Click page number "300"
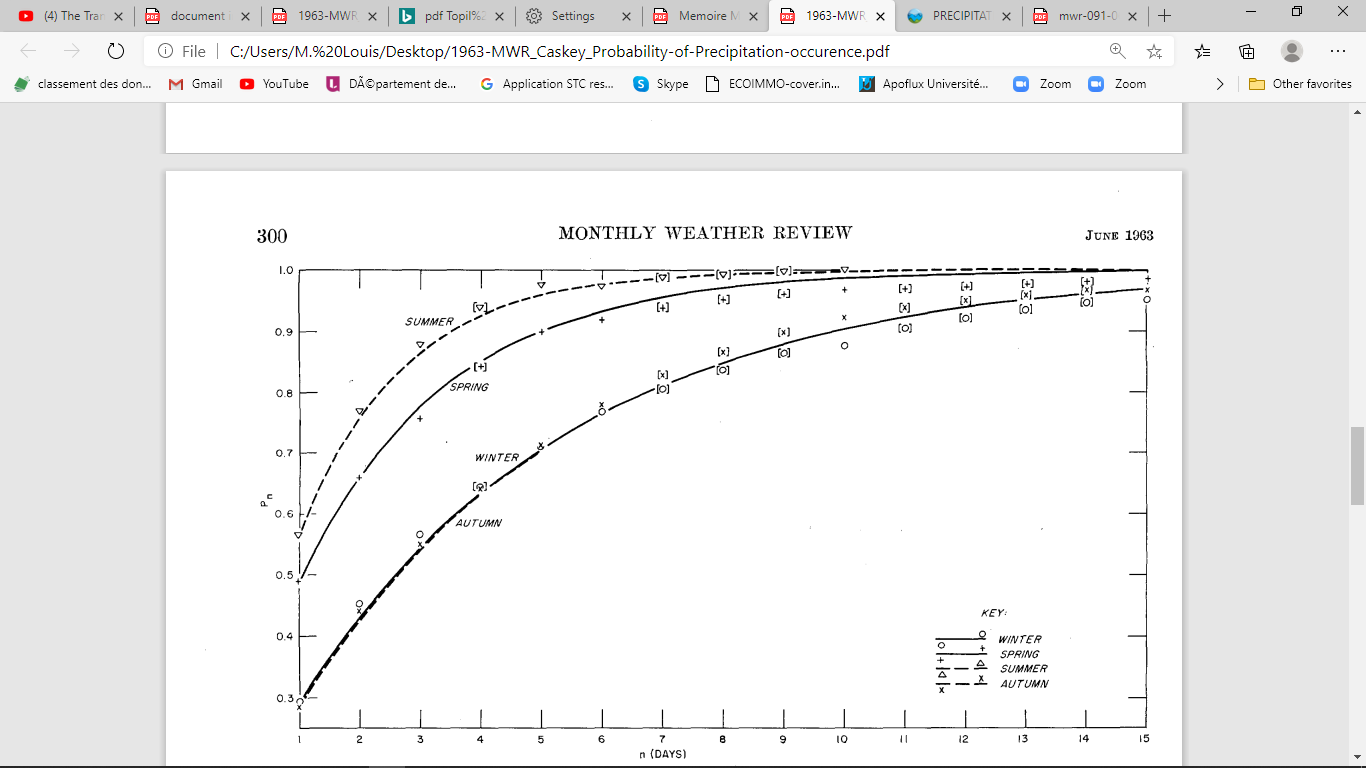Viewport: 1366px width, 768px height. point(272,236)
